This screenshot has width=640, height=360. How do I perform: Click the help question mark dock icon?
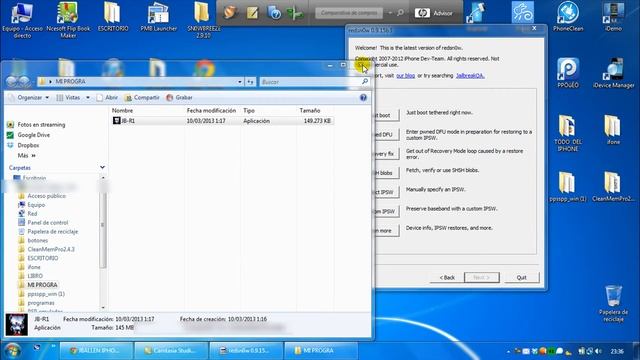(274, 13)
